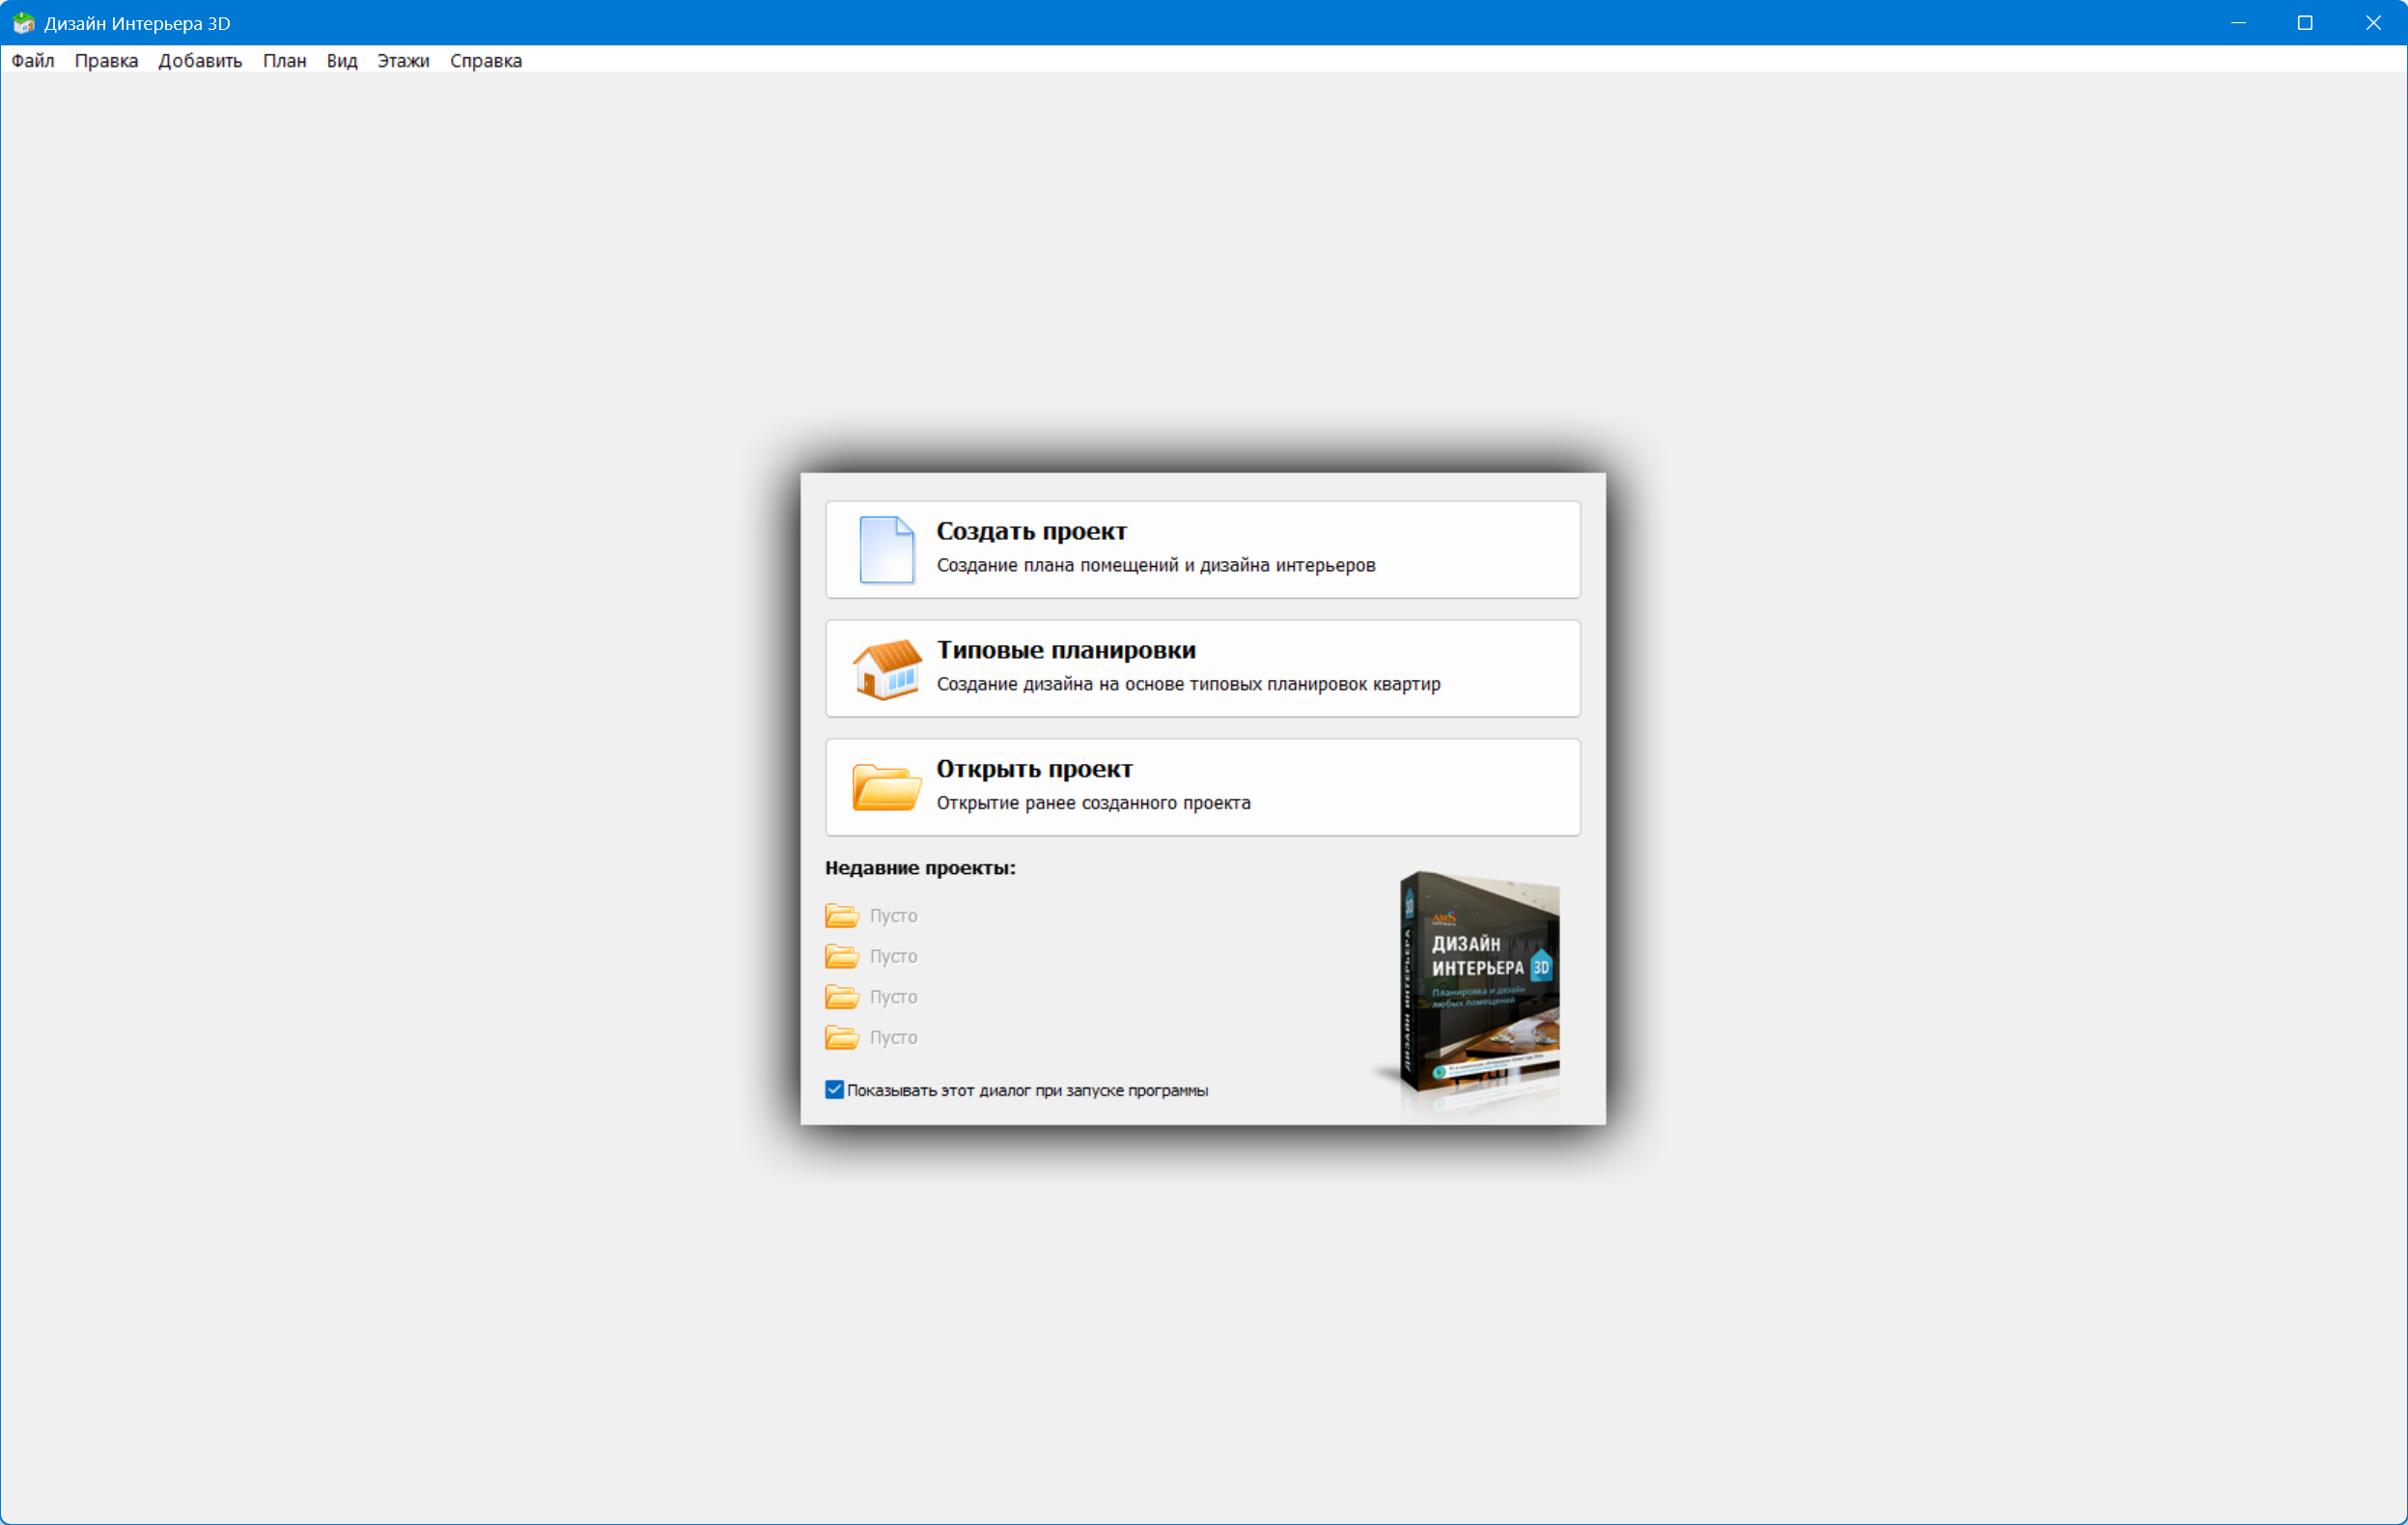The height and width of the screenshot is (1525, 2408).
Task: Open the Этажи menu
Action: pyautogui.click(x=403, y=61)
